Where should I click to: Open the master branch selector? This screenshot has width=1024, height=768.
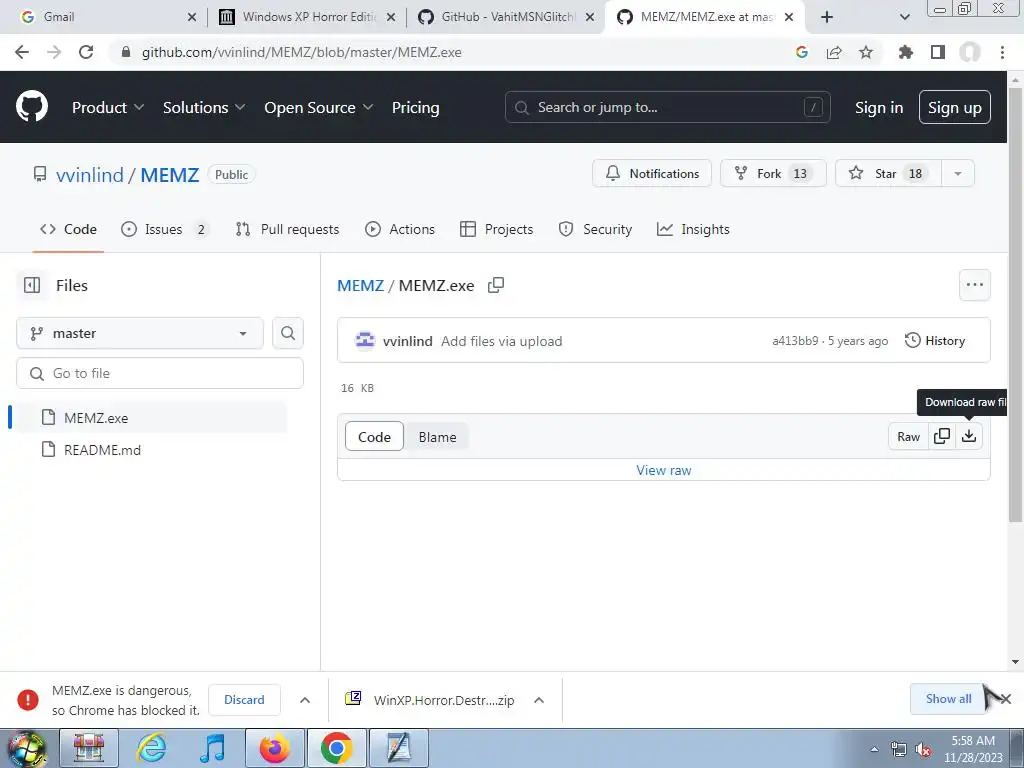[140, 333]
